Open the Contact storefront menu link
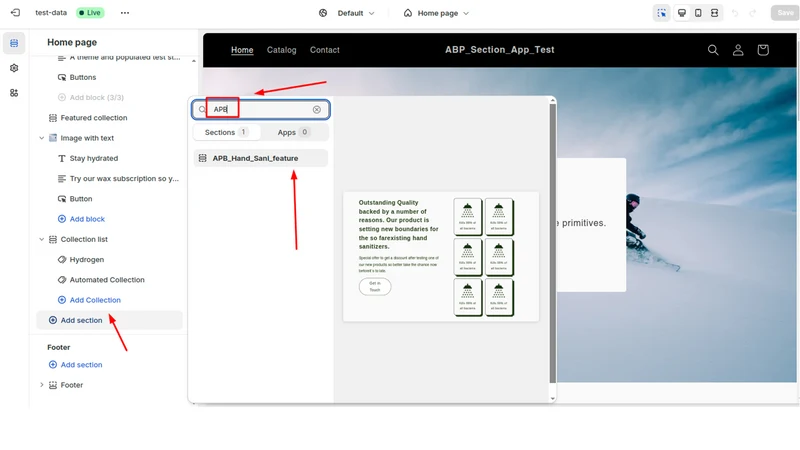This screenshot has height=450, width=800. [324, 50]
